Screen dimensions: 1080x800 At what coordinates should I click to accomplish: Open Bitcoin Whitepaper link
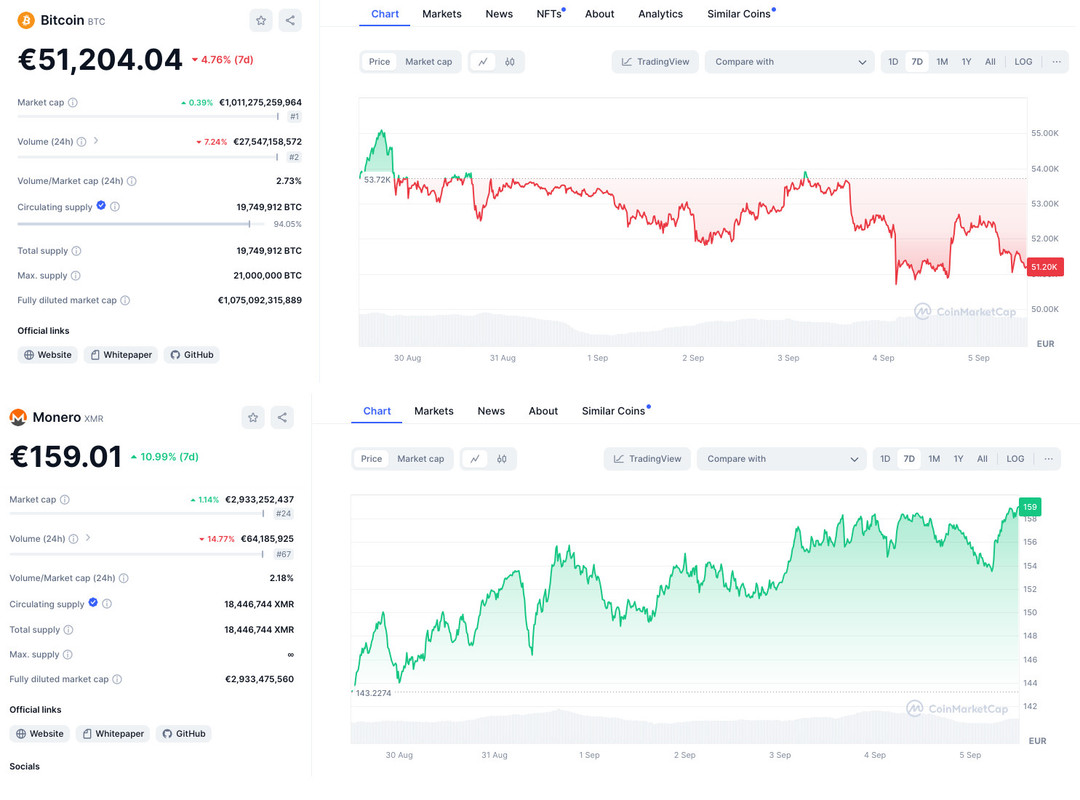point(121,355)
